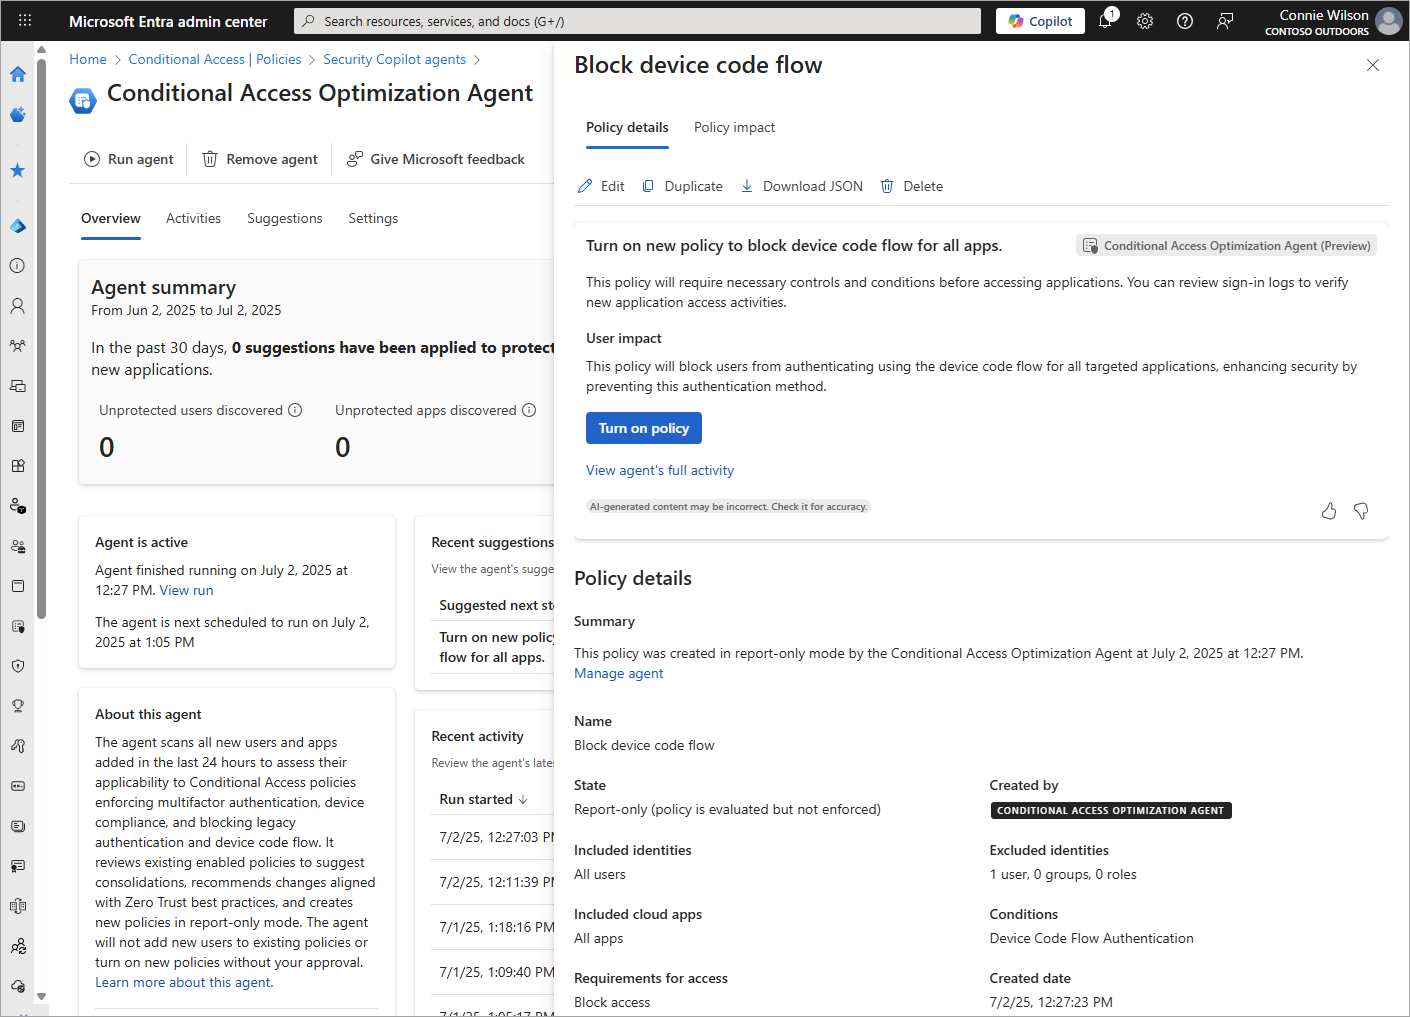Viewport: 1410px width, 1017px height.
Task: Click the Conditional Access Optimization Agent (Preview) badge
Action: point(1226,246)
